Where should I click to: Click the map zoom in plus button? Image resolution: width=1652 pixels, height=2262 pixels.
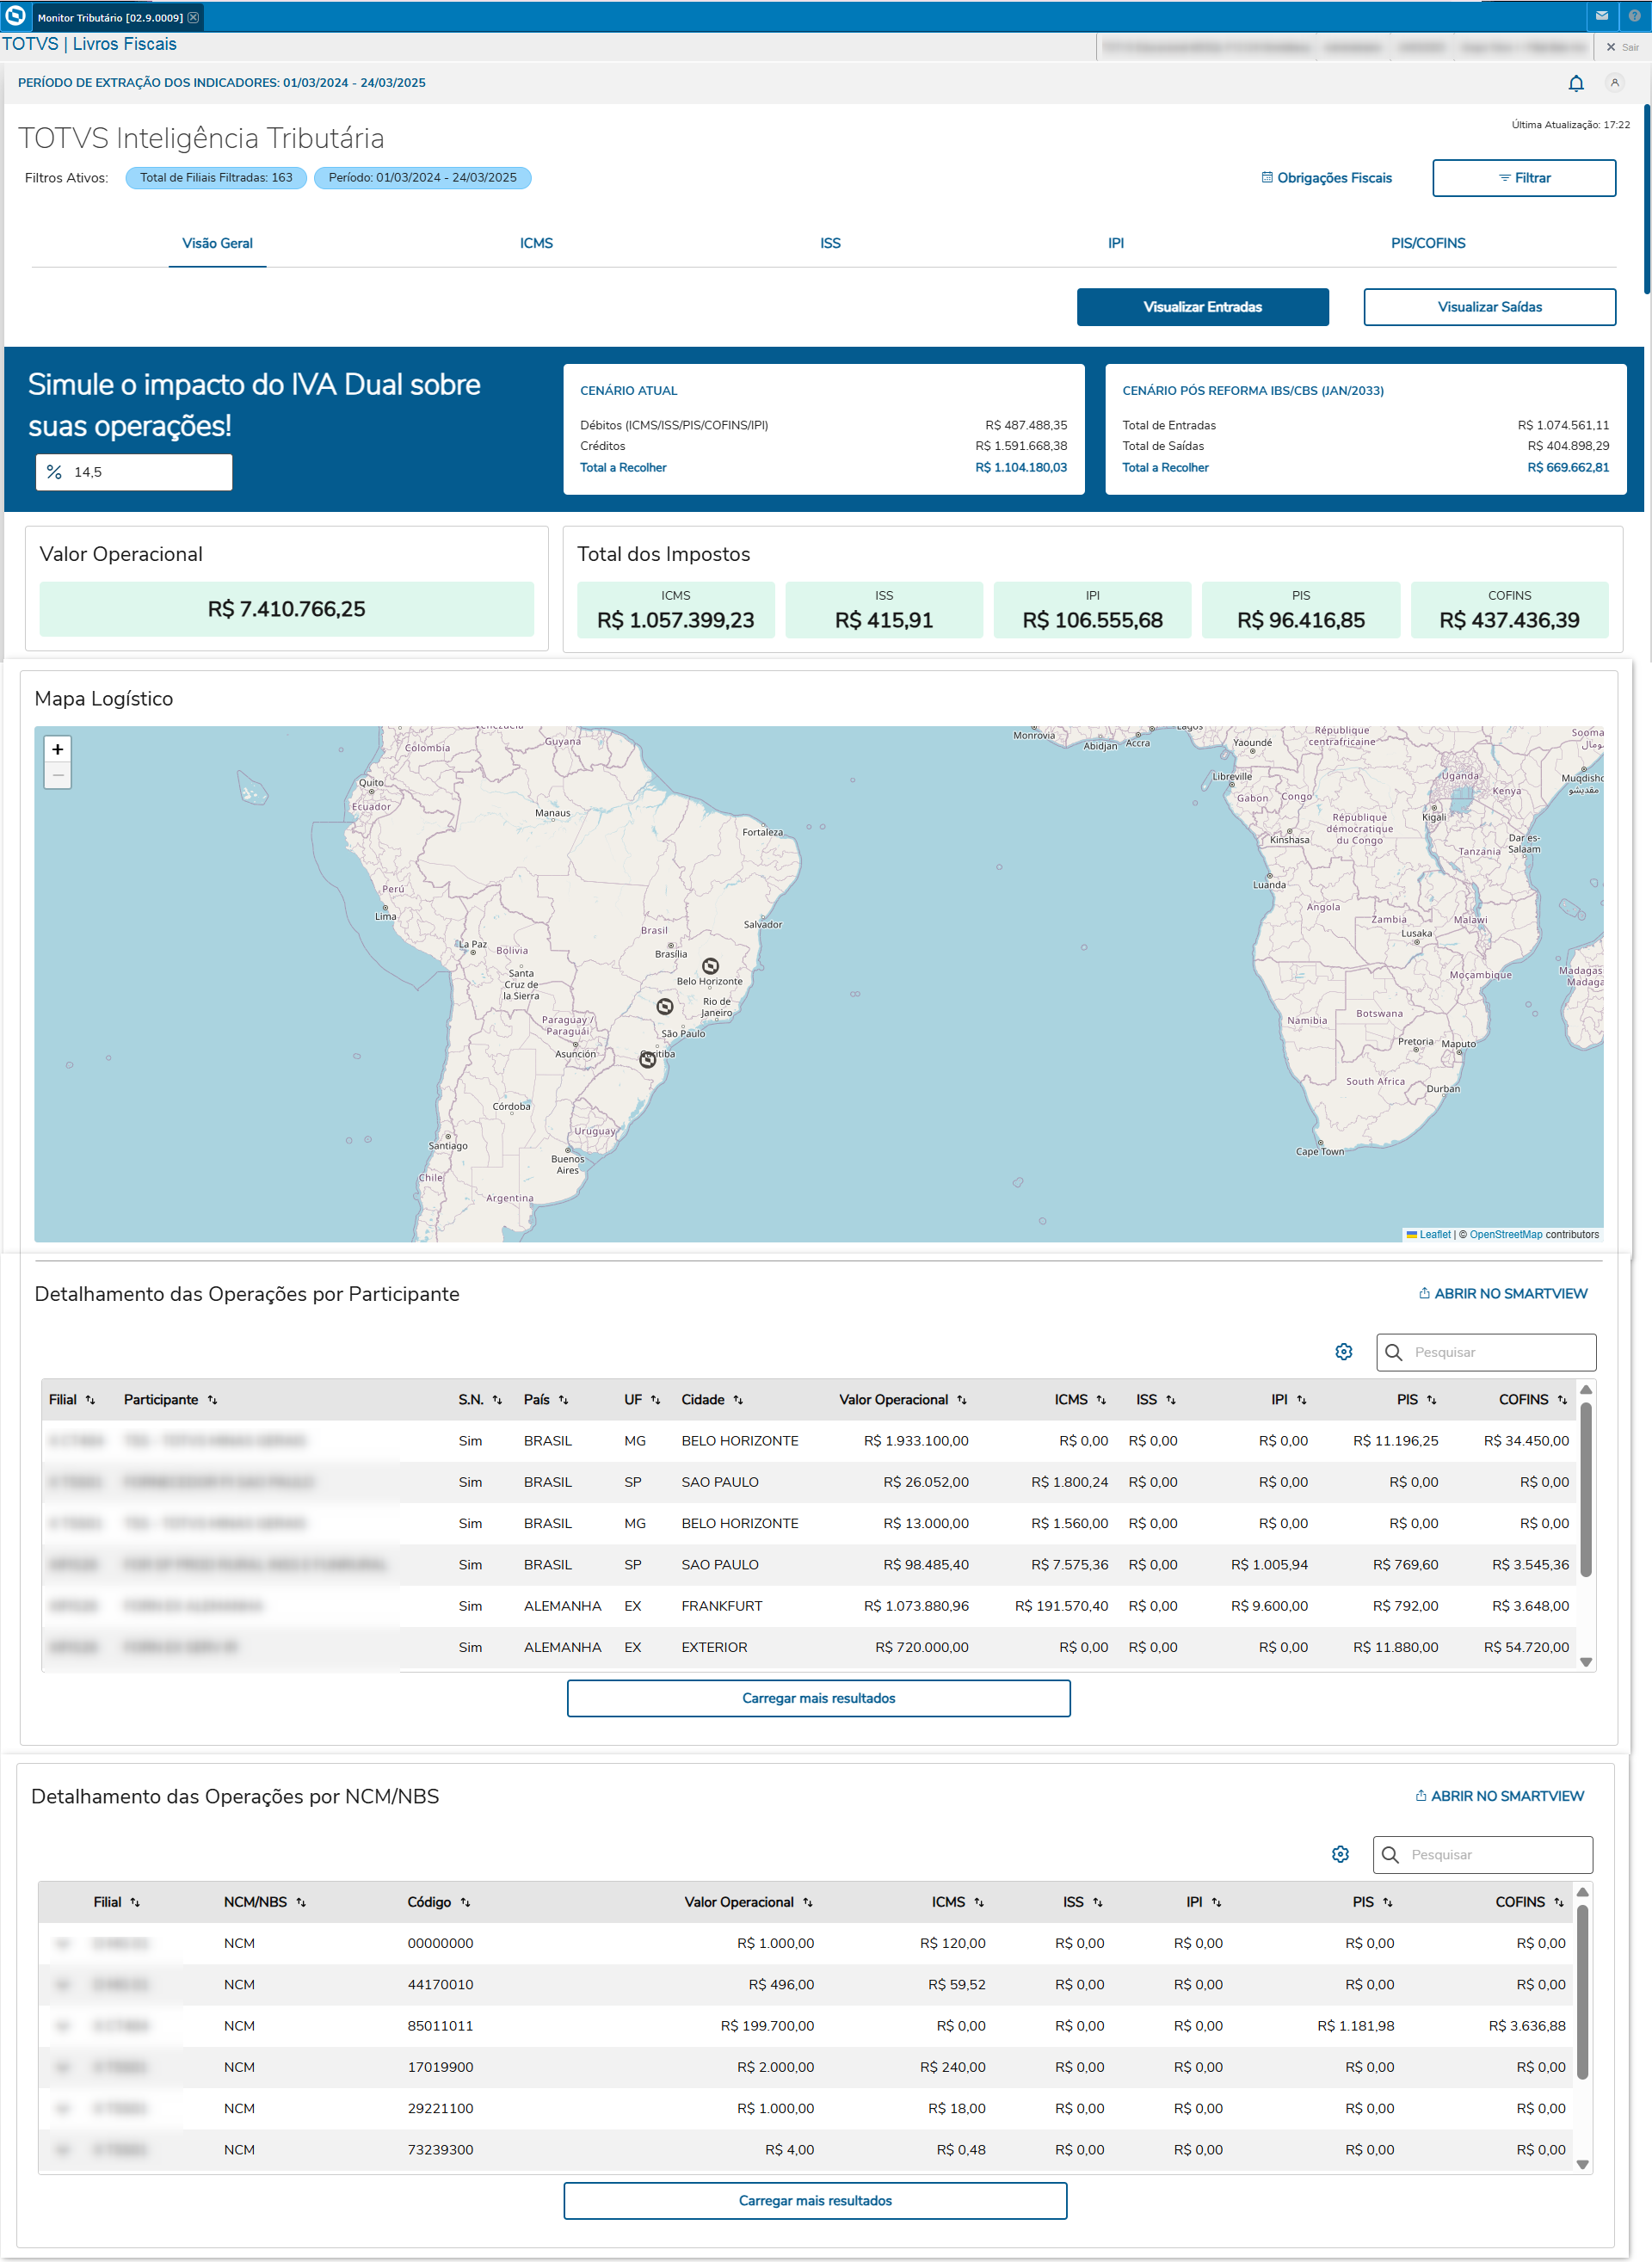click(x=58, y=749)
